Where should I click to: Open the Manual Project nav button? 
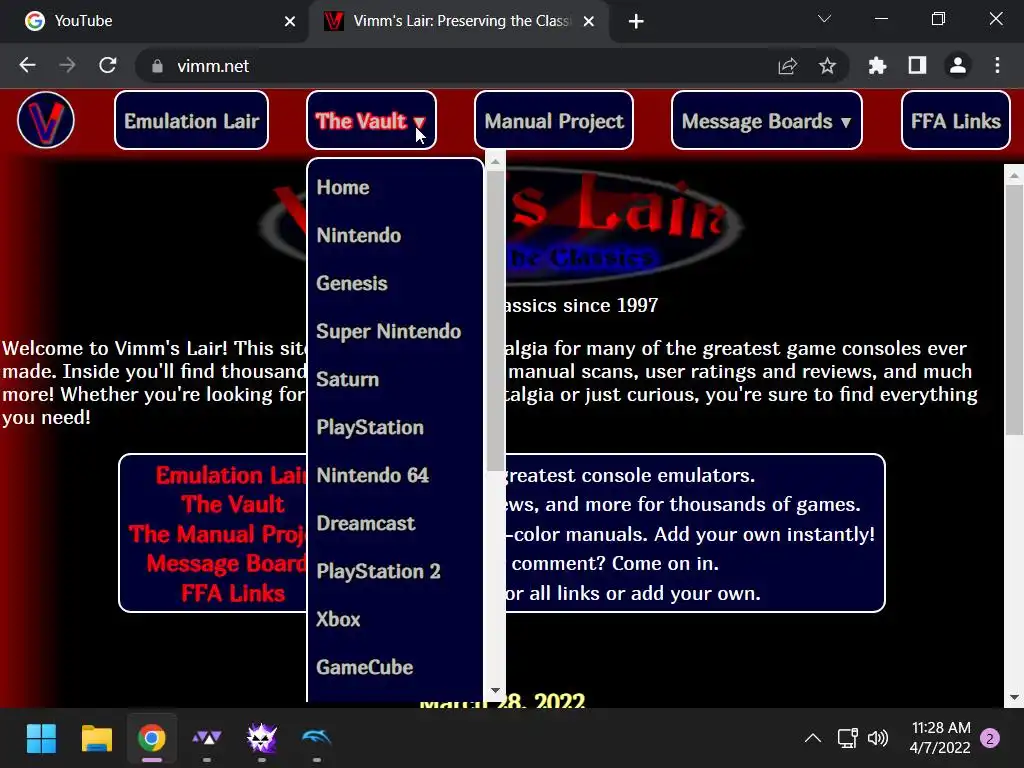pyautogui.click(x=554, y=121)
